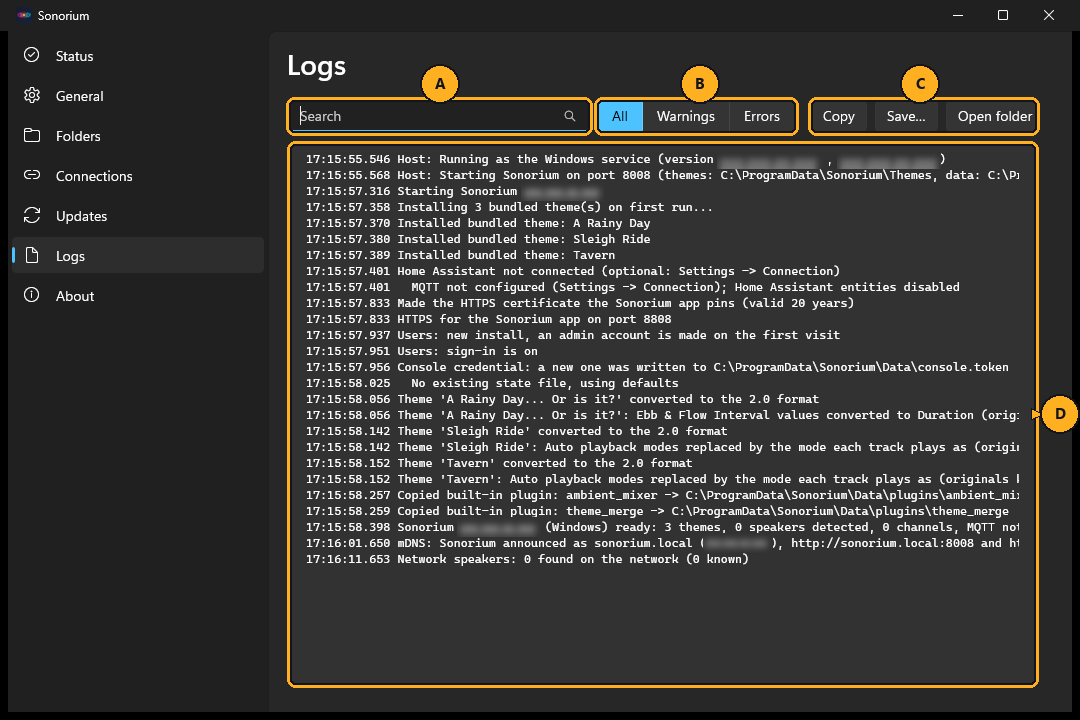Click 'Made the HTTPS certificate' log line
The height and width of the screenshot is (720, 1080).
click(x=580, y=303)
